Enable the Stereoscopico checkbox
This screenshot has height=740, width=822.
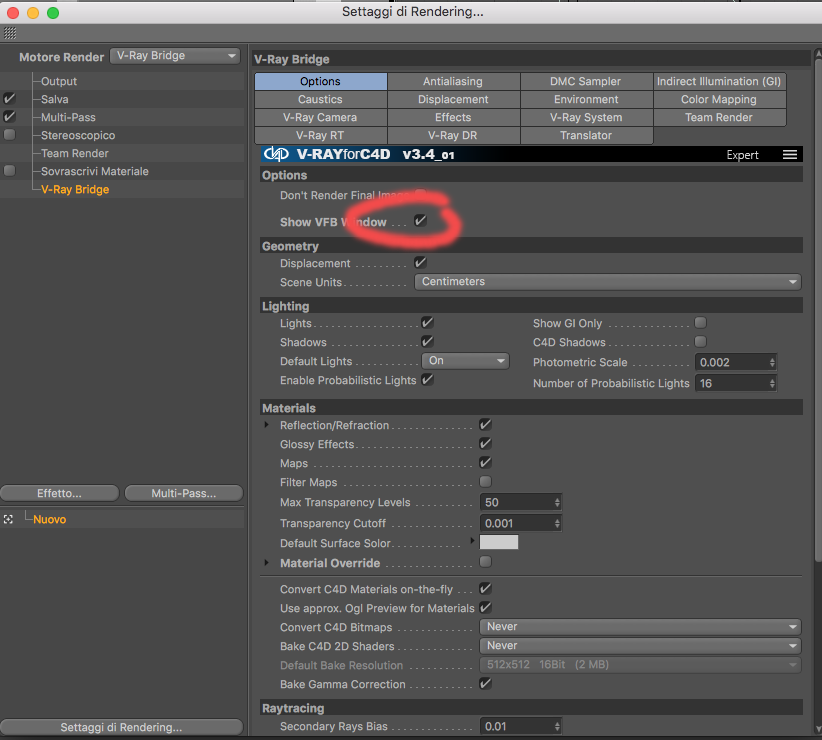pos(9,135)
